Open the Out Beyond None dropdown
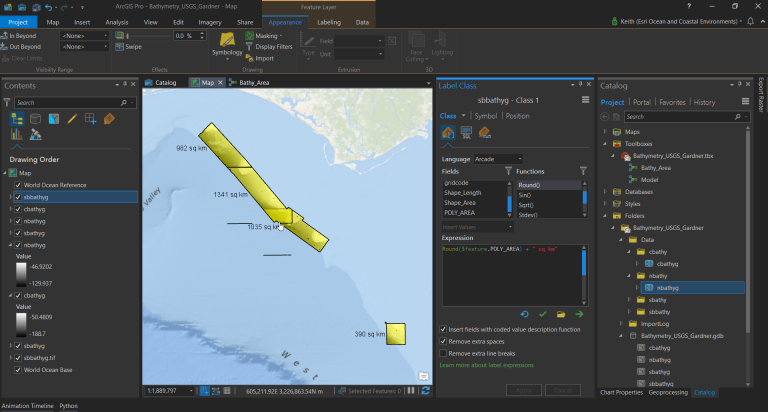This screenshot has height=412, width=768. tap(84, 47)
